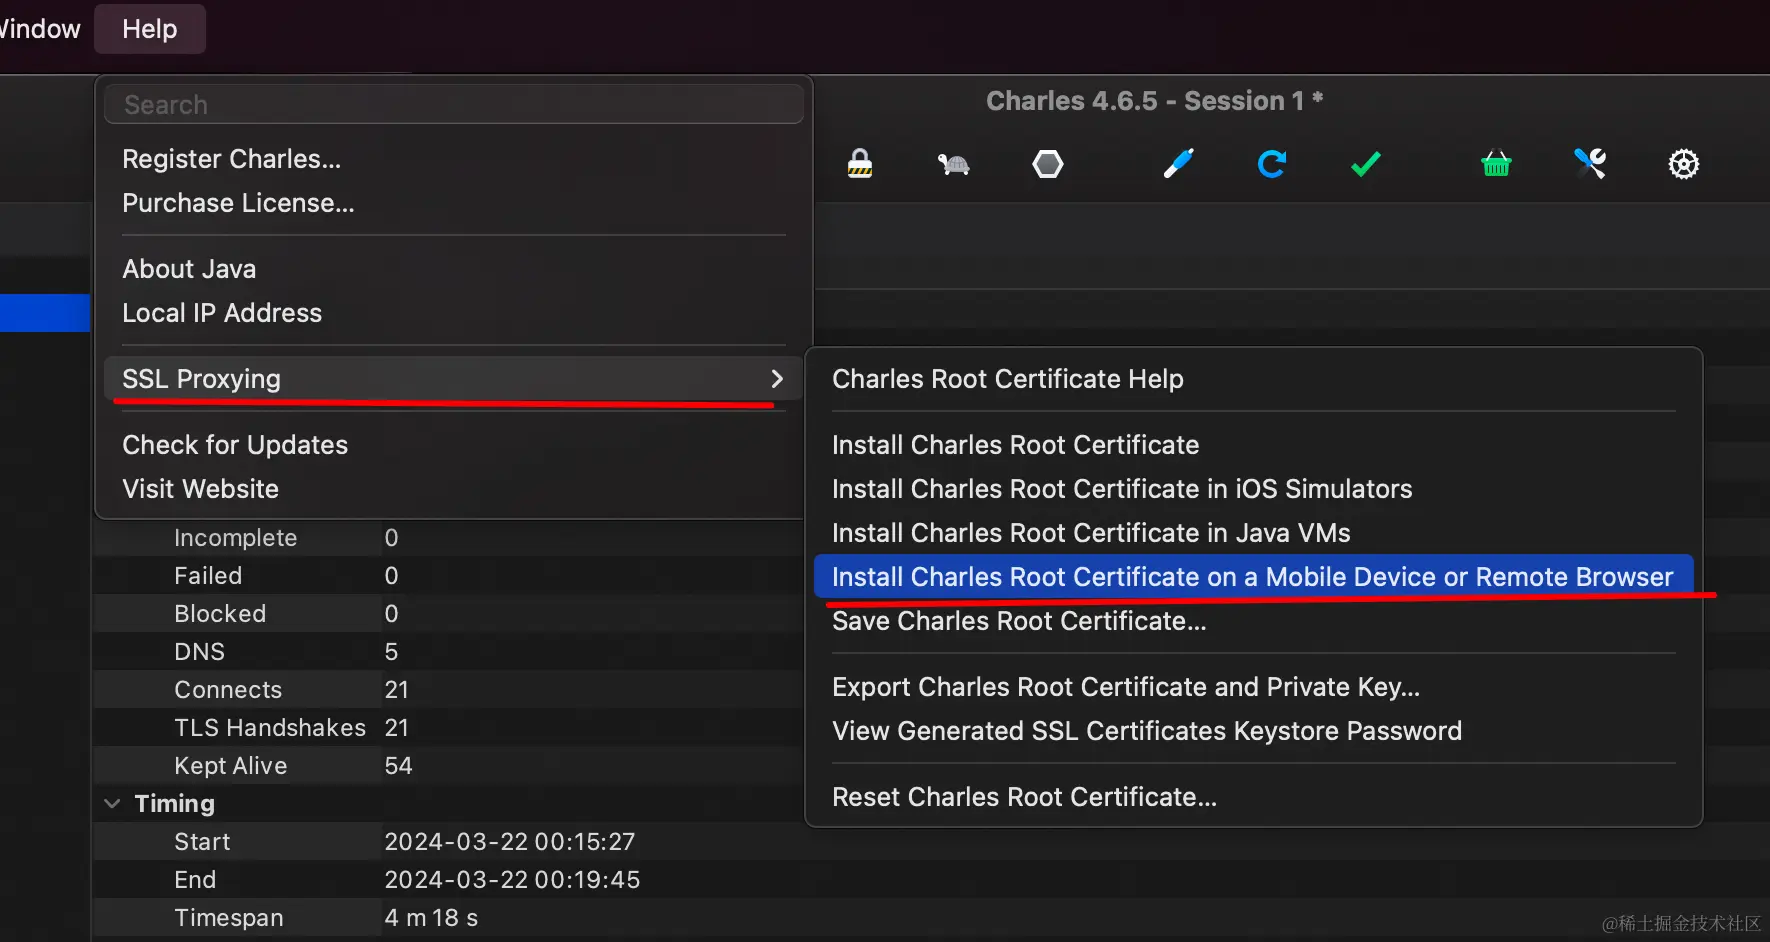1770x942 pixels.
Task: Open Charles Root Certificate Help
Action: (1254, 379)
